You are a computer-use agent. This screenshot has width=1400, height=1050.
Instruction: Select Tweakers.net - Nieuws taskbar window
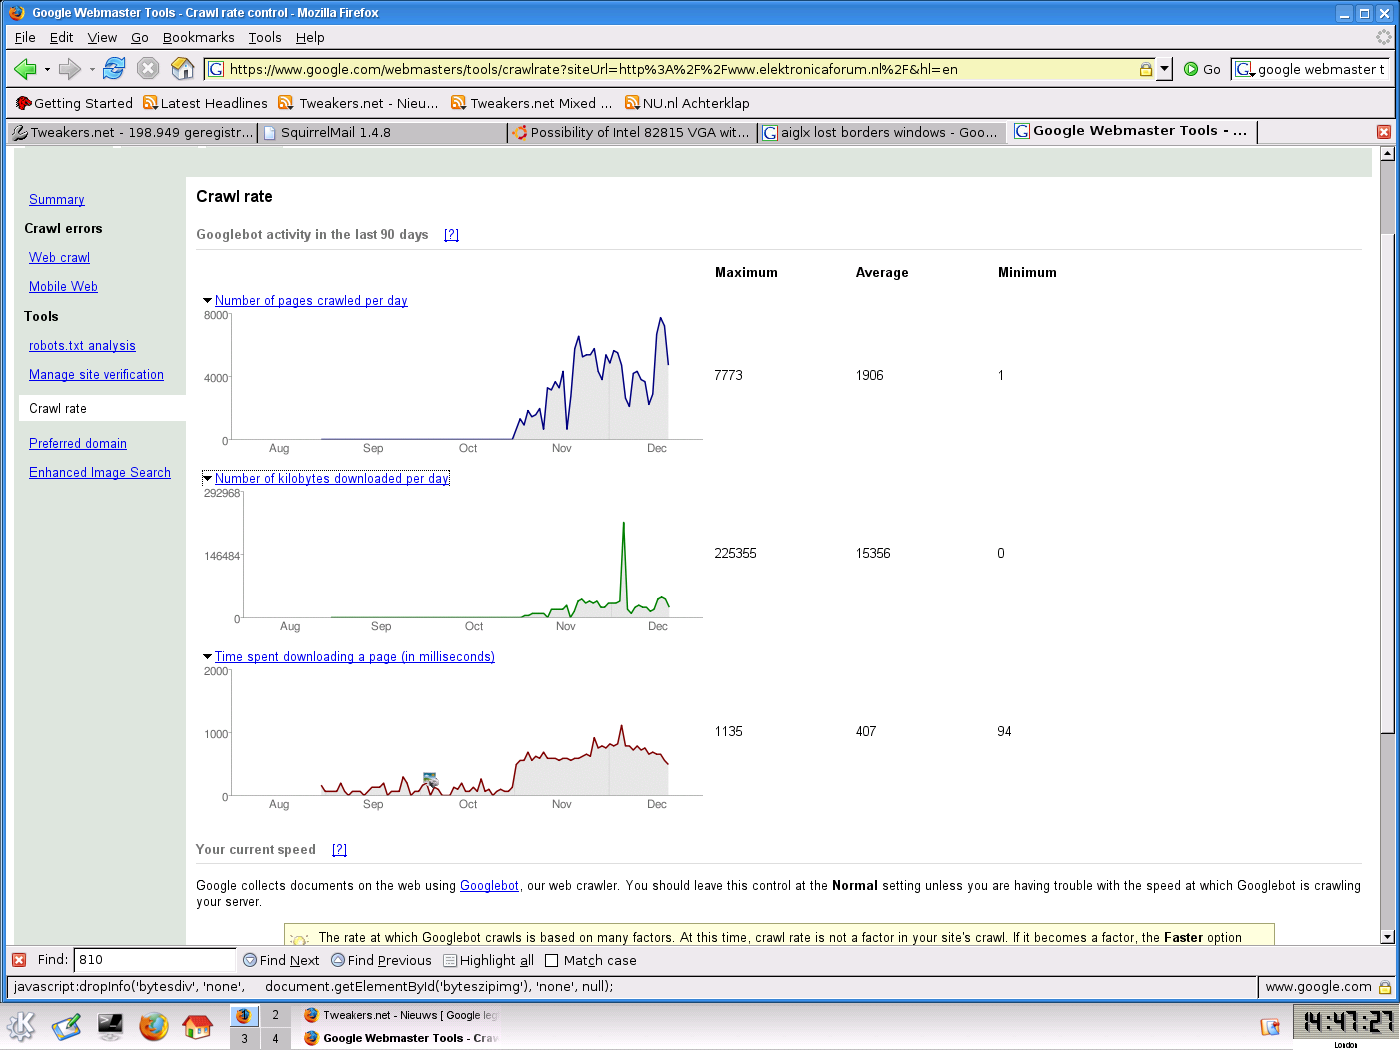[400, 1015]
